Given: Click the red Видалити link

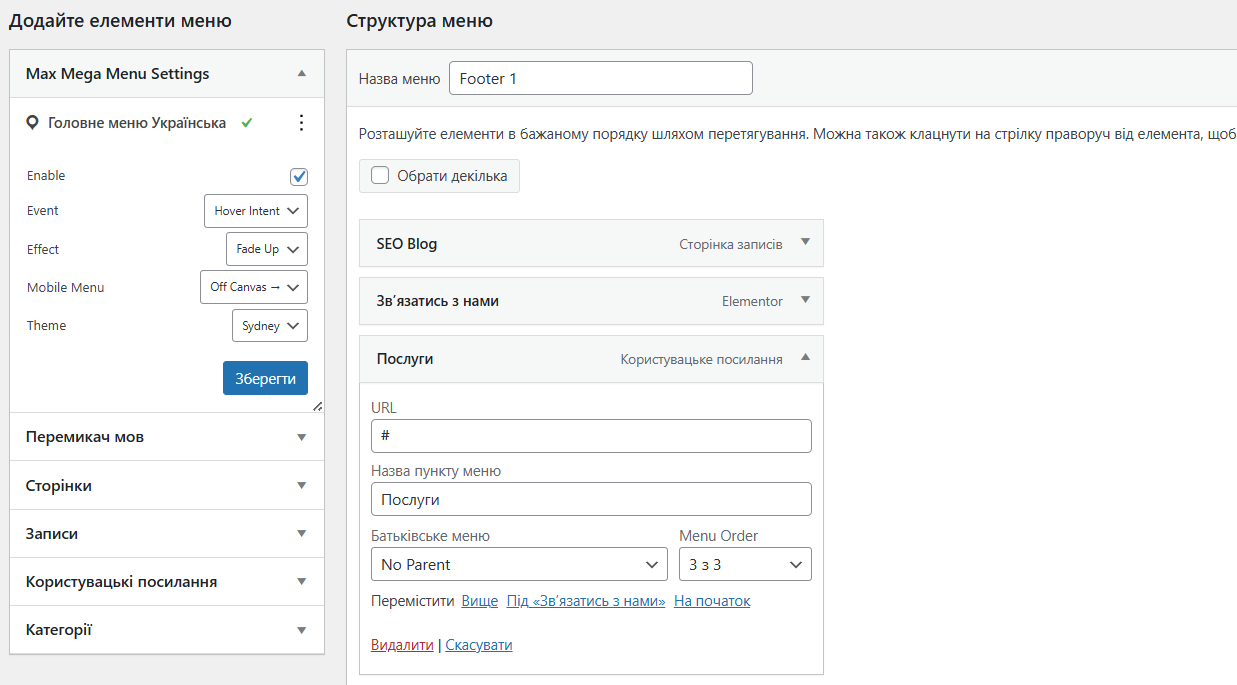Looking at the screenshot, I should [x=402, y=645].
